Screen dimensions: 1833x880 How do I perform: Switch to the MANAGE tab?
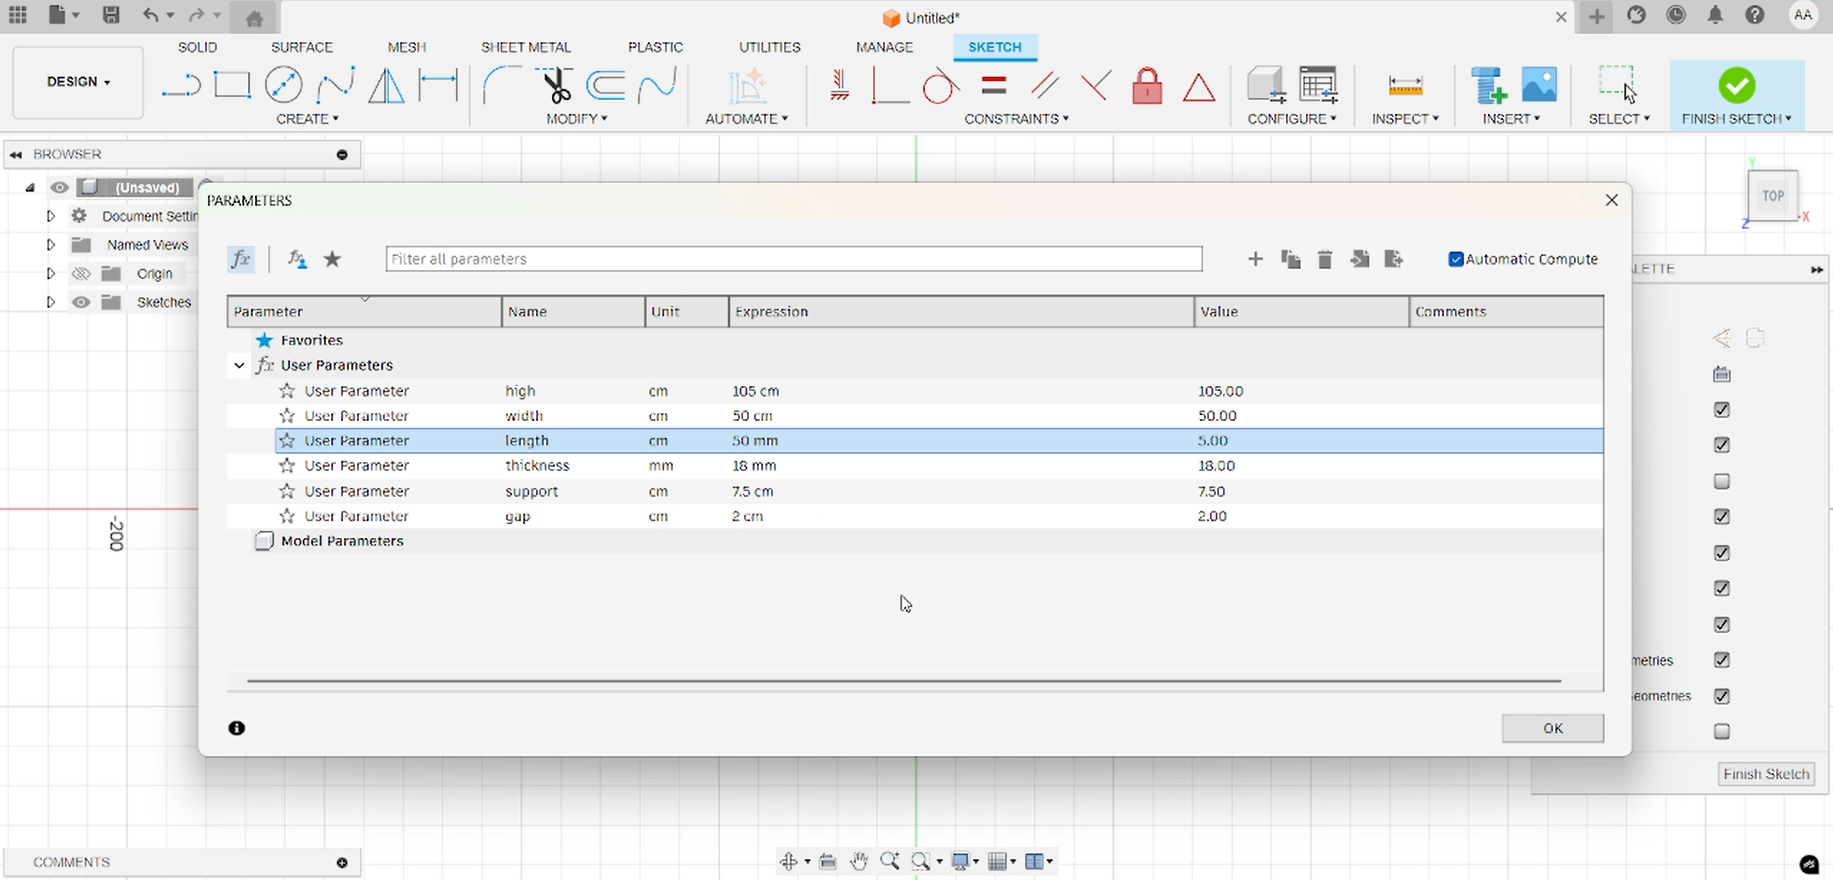pos(885,47)
